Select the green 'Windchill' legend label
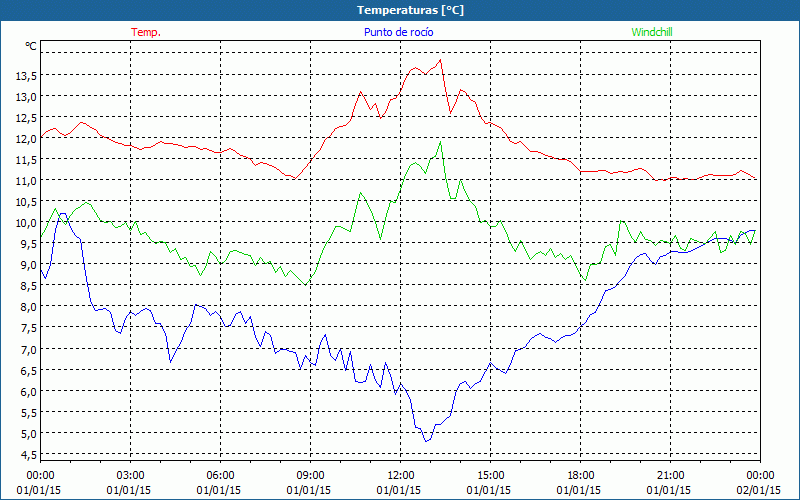 (x=652, y=32)
